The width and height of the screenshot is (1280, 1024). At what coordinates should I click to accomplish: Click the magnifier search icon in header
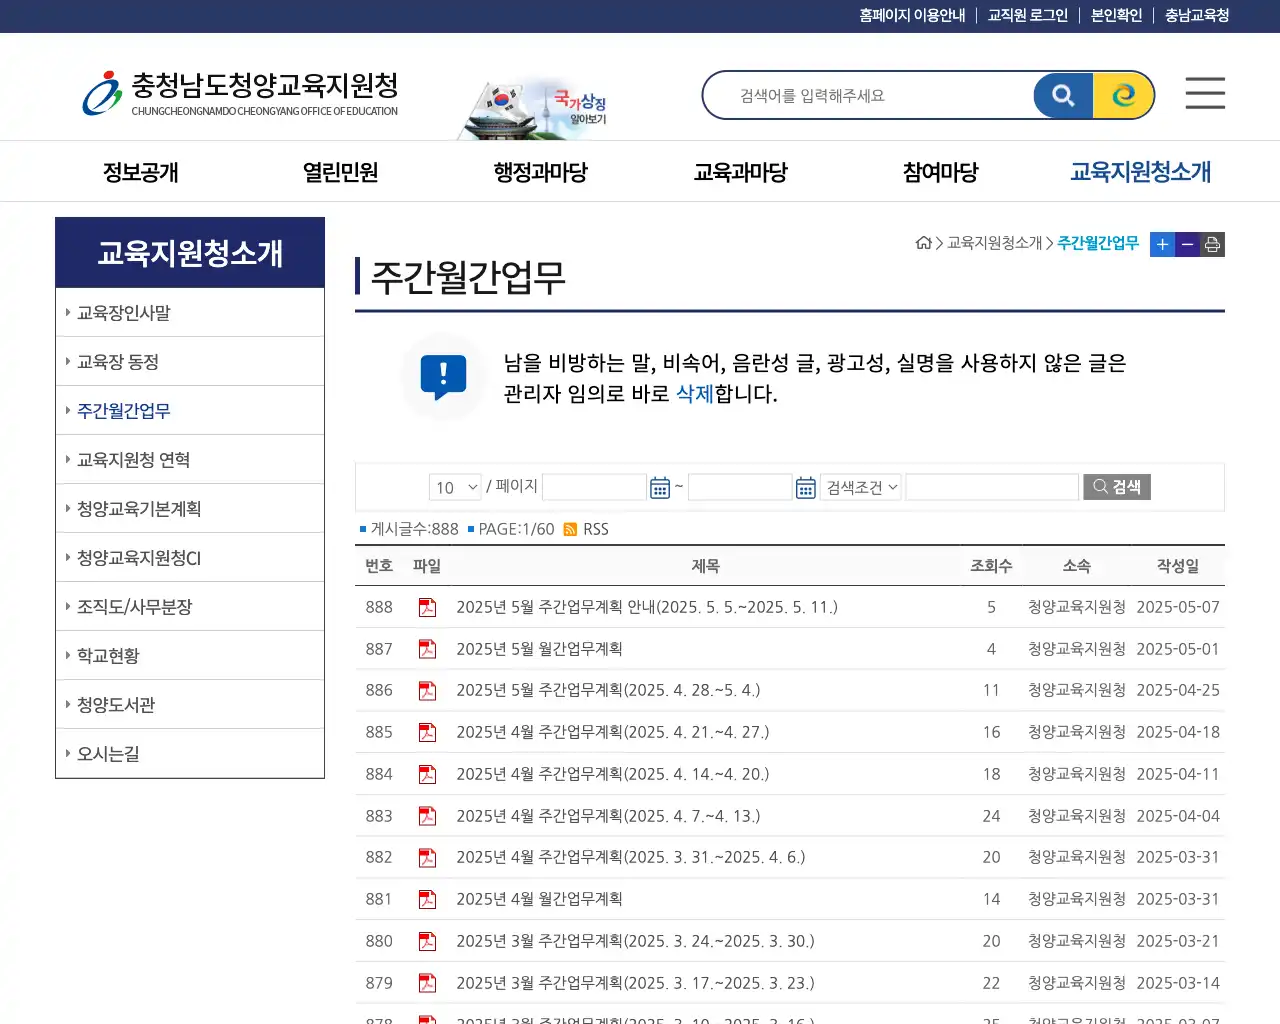click(x=1063, y=96)
